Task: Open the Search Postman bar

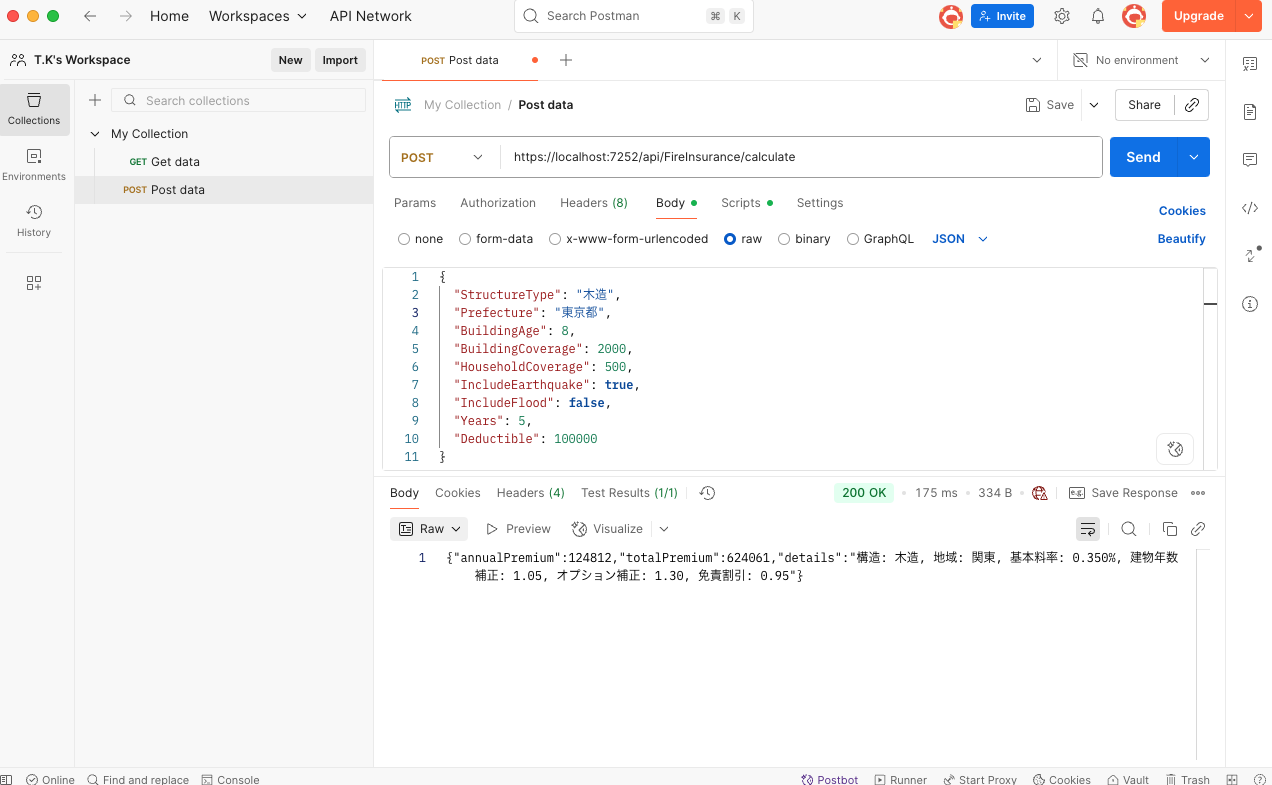Action: click(634, 16)
